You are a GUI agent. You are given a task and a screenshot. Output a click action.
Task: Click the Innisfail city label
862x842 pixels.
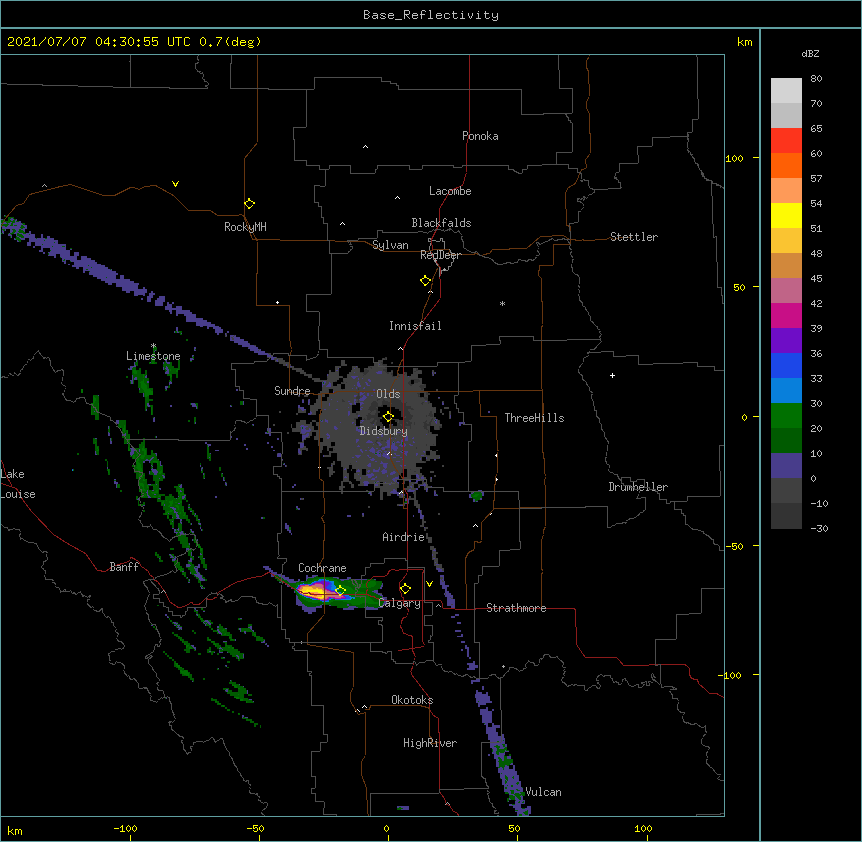pyautogui.click(x=415, y=326)
